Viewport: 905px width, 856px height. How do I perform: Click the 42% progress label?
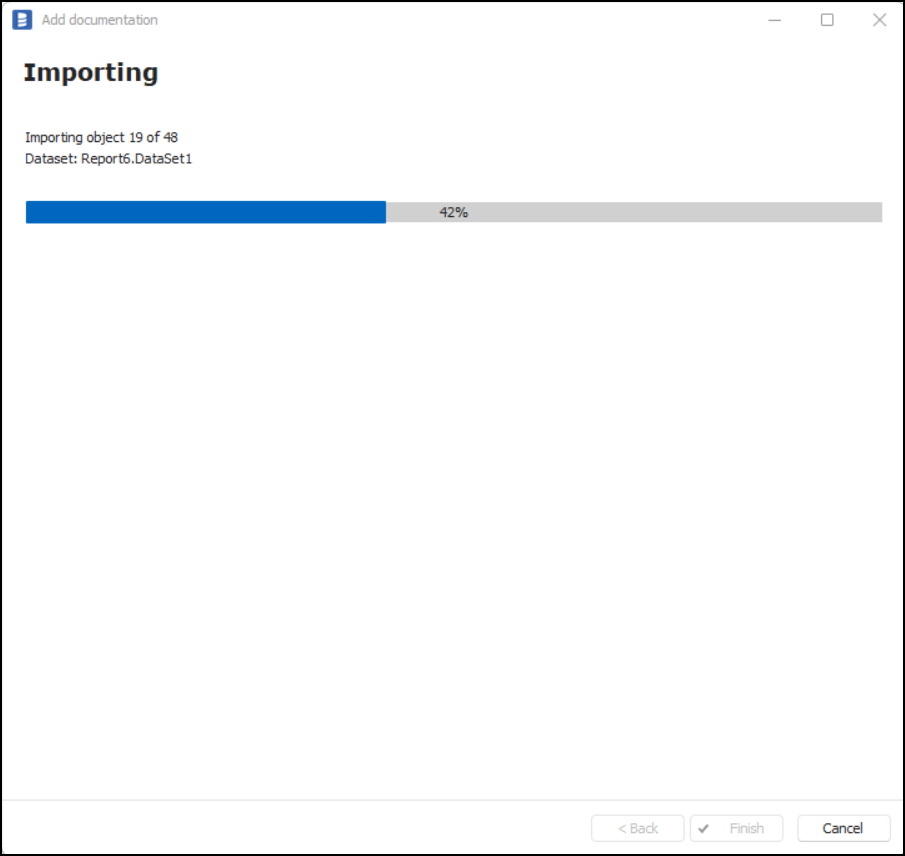(454, 212)
